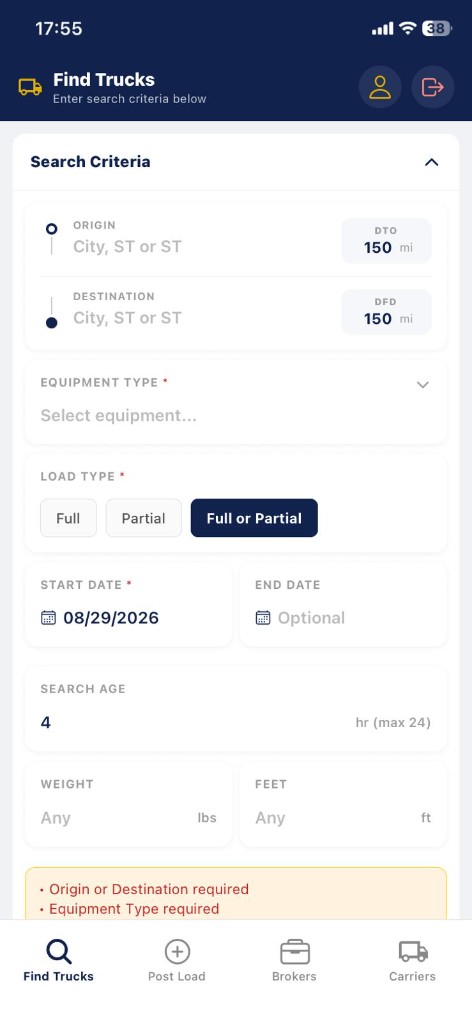The width and height of the screenshot is (472, 1024).
Task: Click the End Date calendar icon
Action: 262,618
